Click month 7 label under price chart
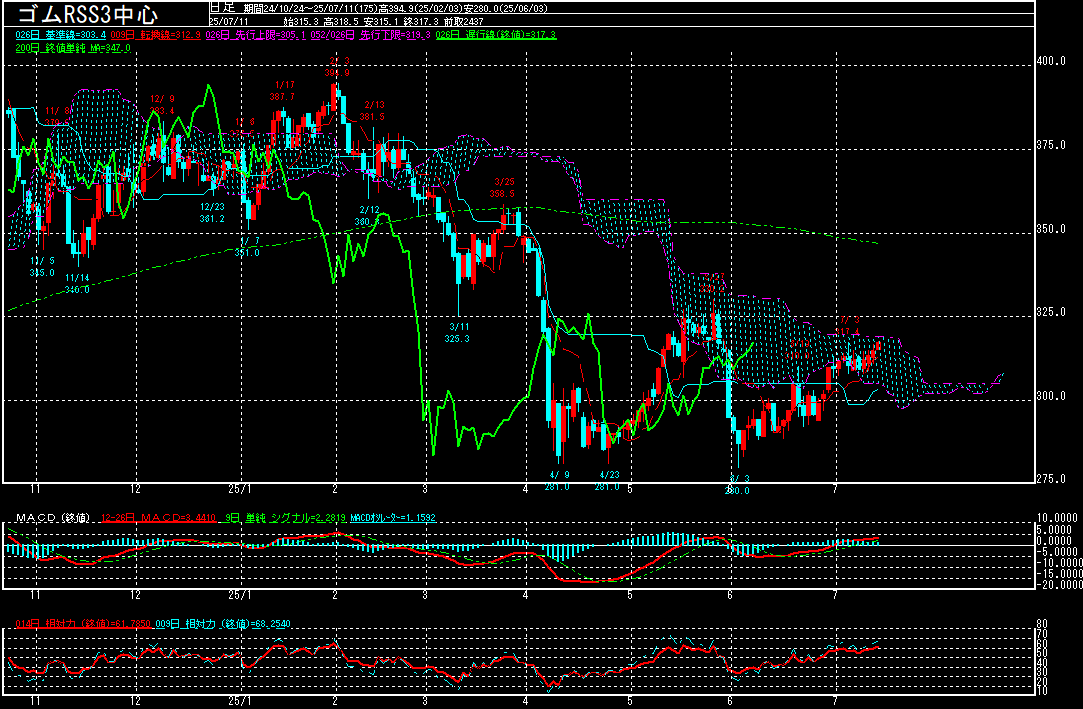This screenshot has height=709, width=1083. click(x=835, y=489)
